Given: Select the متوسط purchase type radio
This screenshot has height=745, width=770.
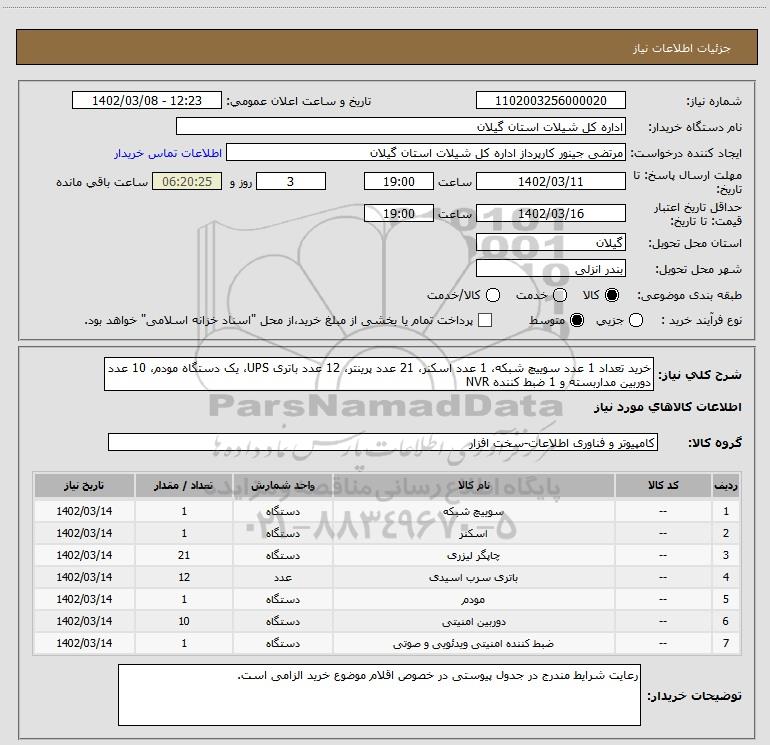Looking at the screenshot, I should (x=577, y=320).
